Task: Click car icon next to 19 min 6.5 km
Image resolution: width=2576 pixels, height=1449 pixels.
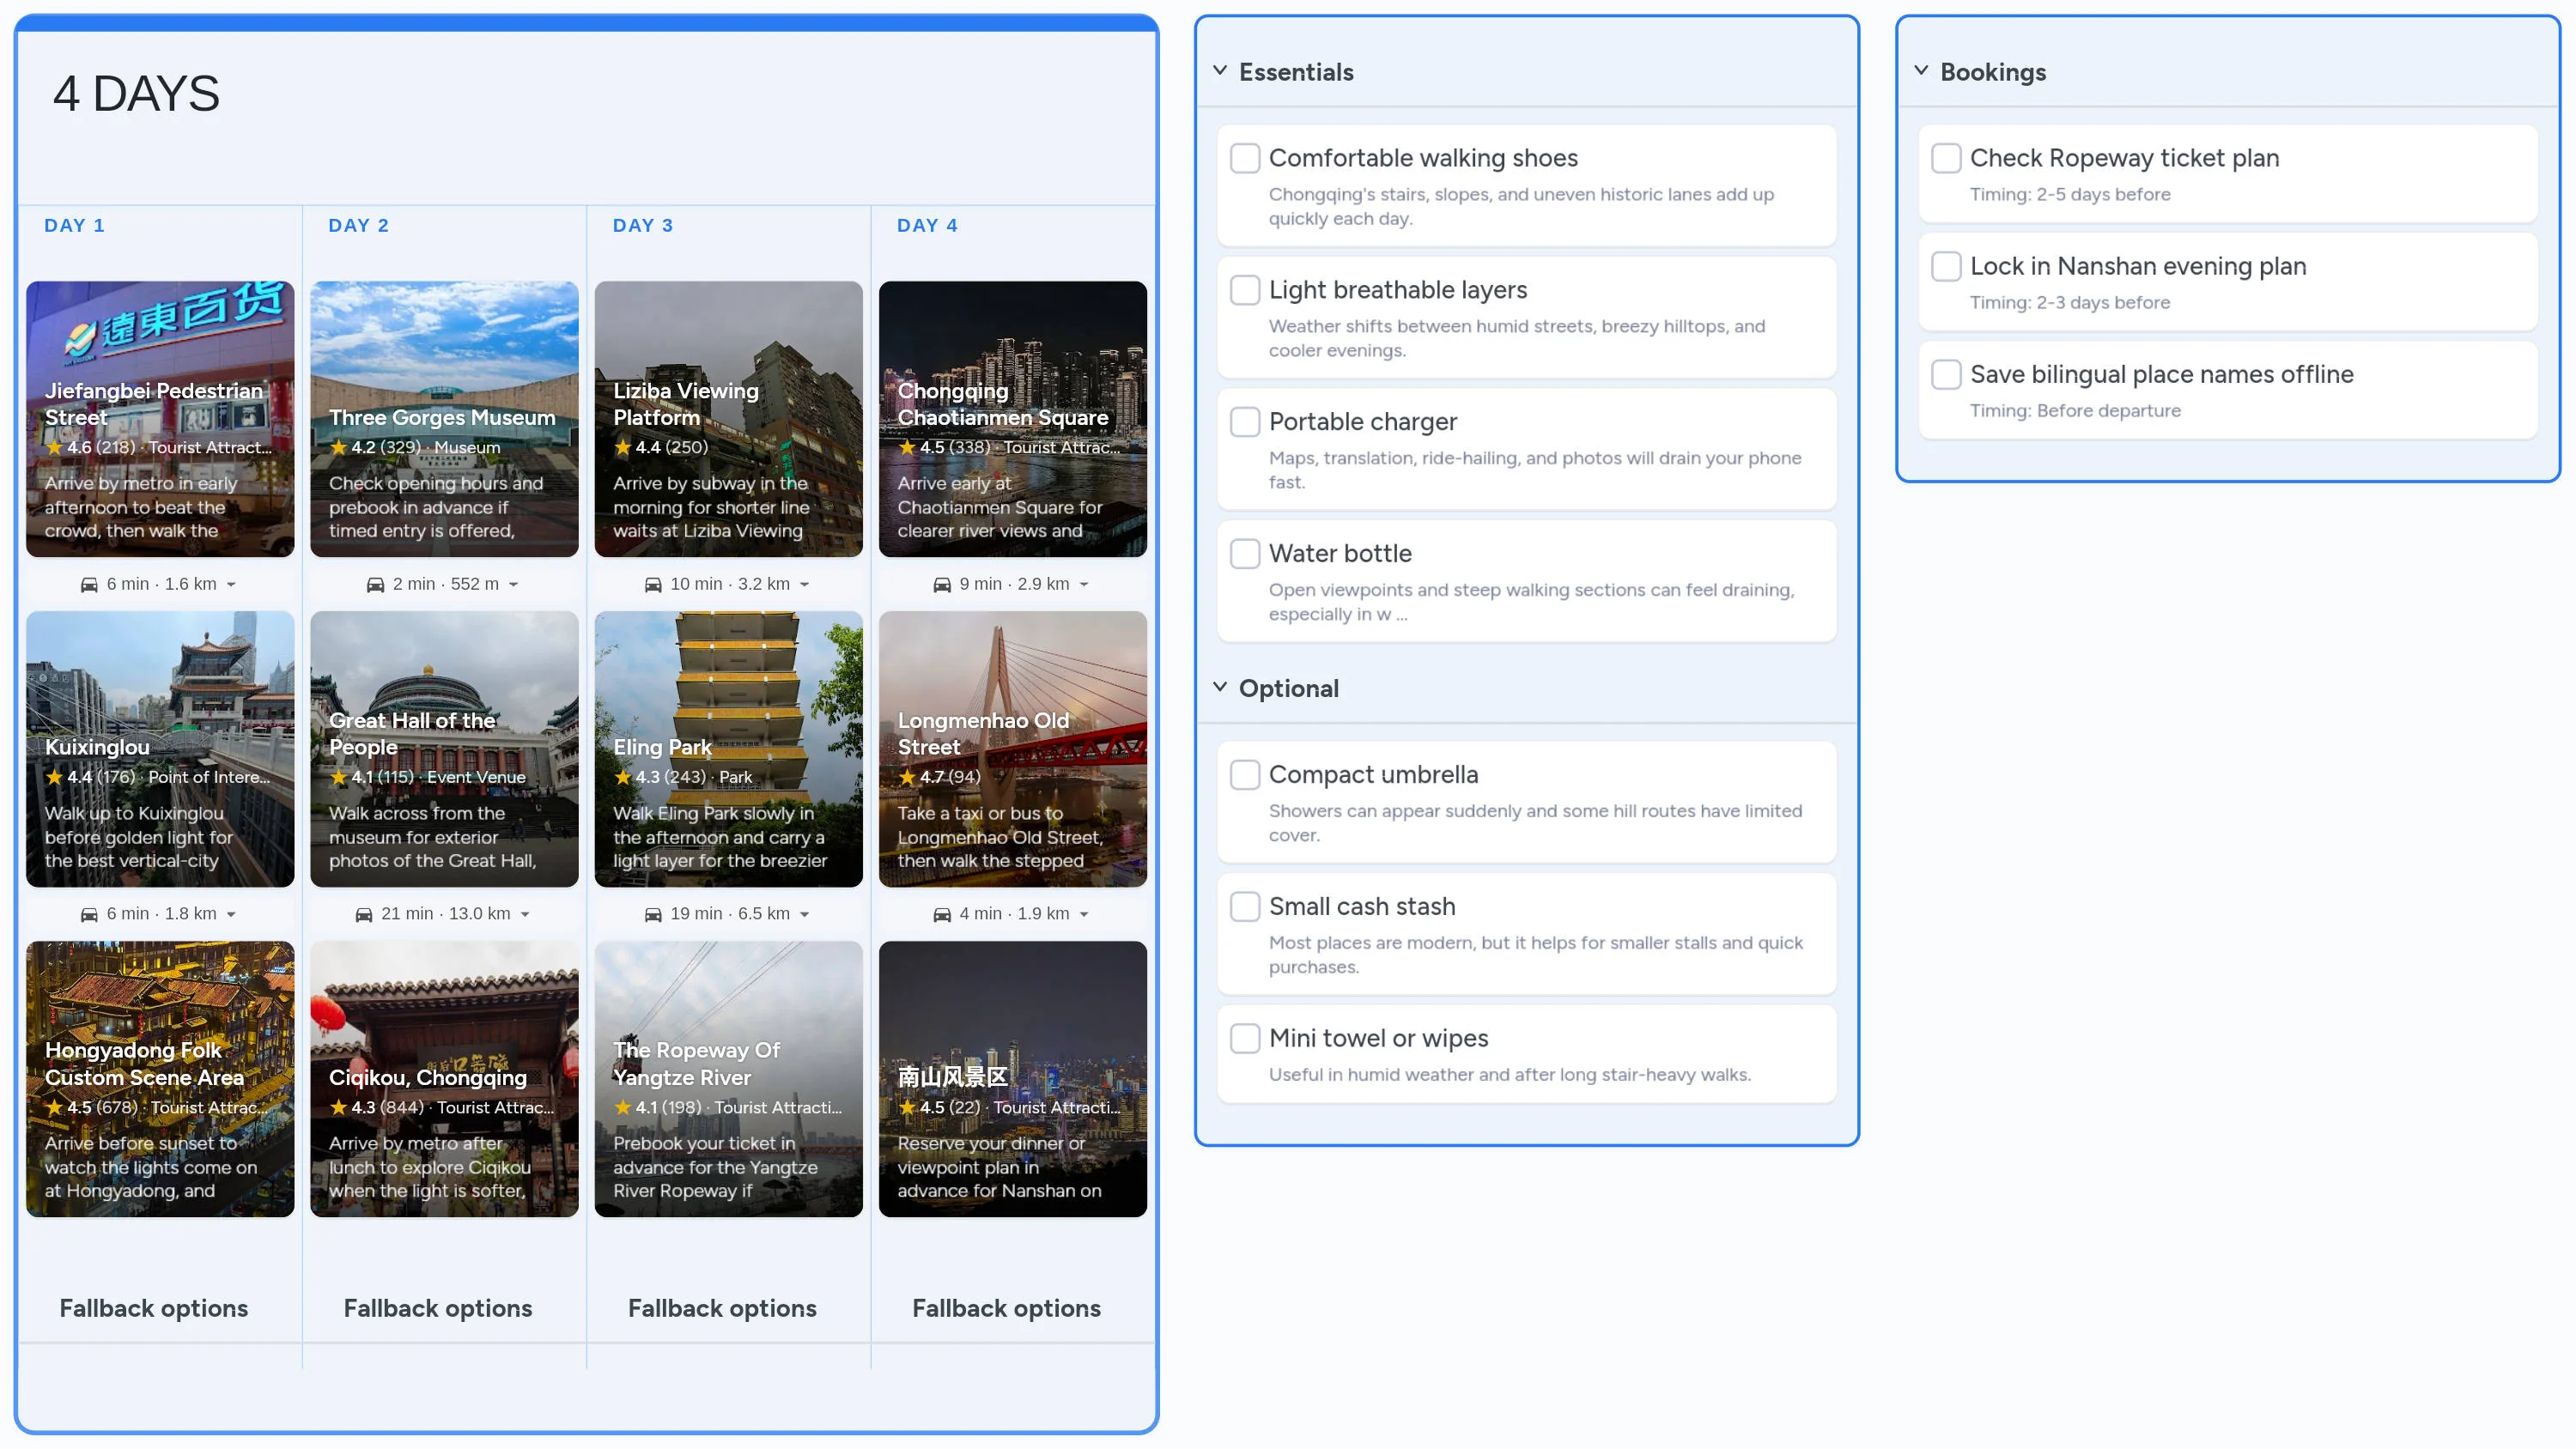Action: click(x=653, y=914)
